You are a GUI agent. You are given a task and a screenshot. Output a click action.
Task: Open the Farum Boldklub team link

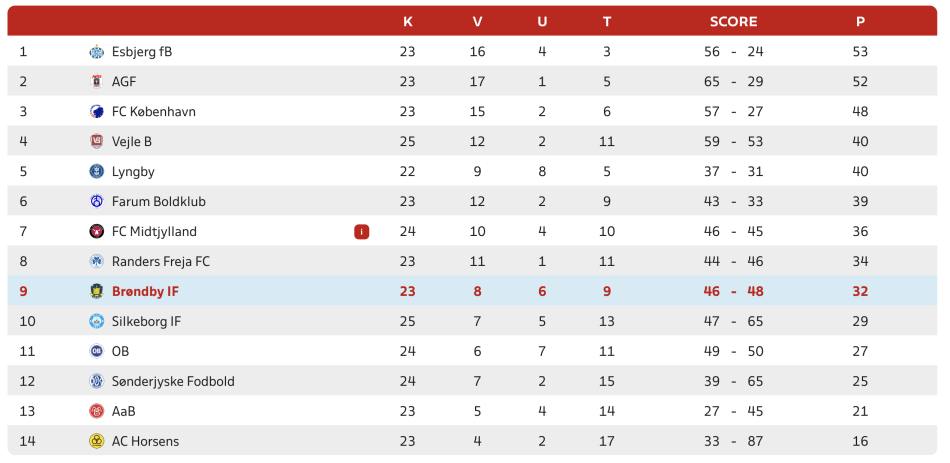[x=159, y=202]
